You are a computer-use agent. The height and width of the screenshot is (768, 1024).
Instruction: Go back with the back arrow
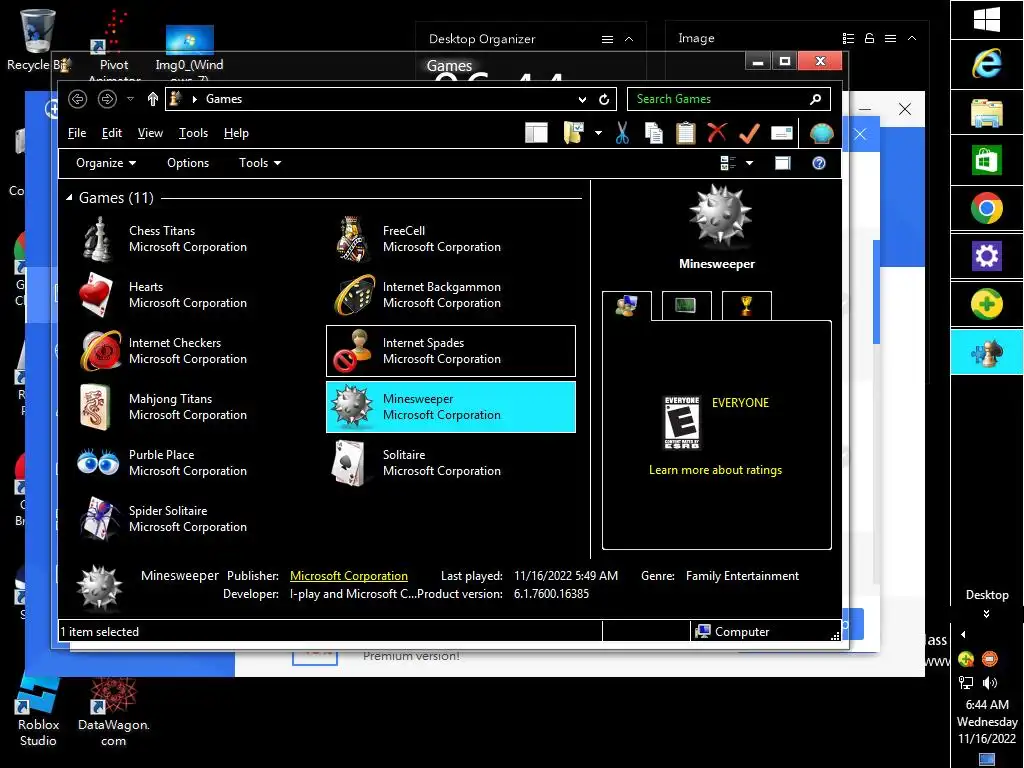(x=77, y=99)
